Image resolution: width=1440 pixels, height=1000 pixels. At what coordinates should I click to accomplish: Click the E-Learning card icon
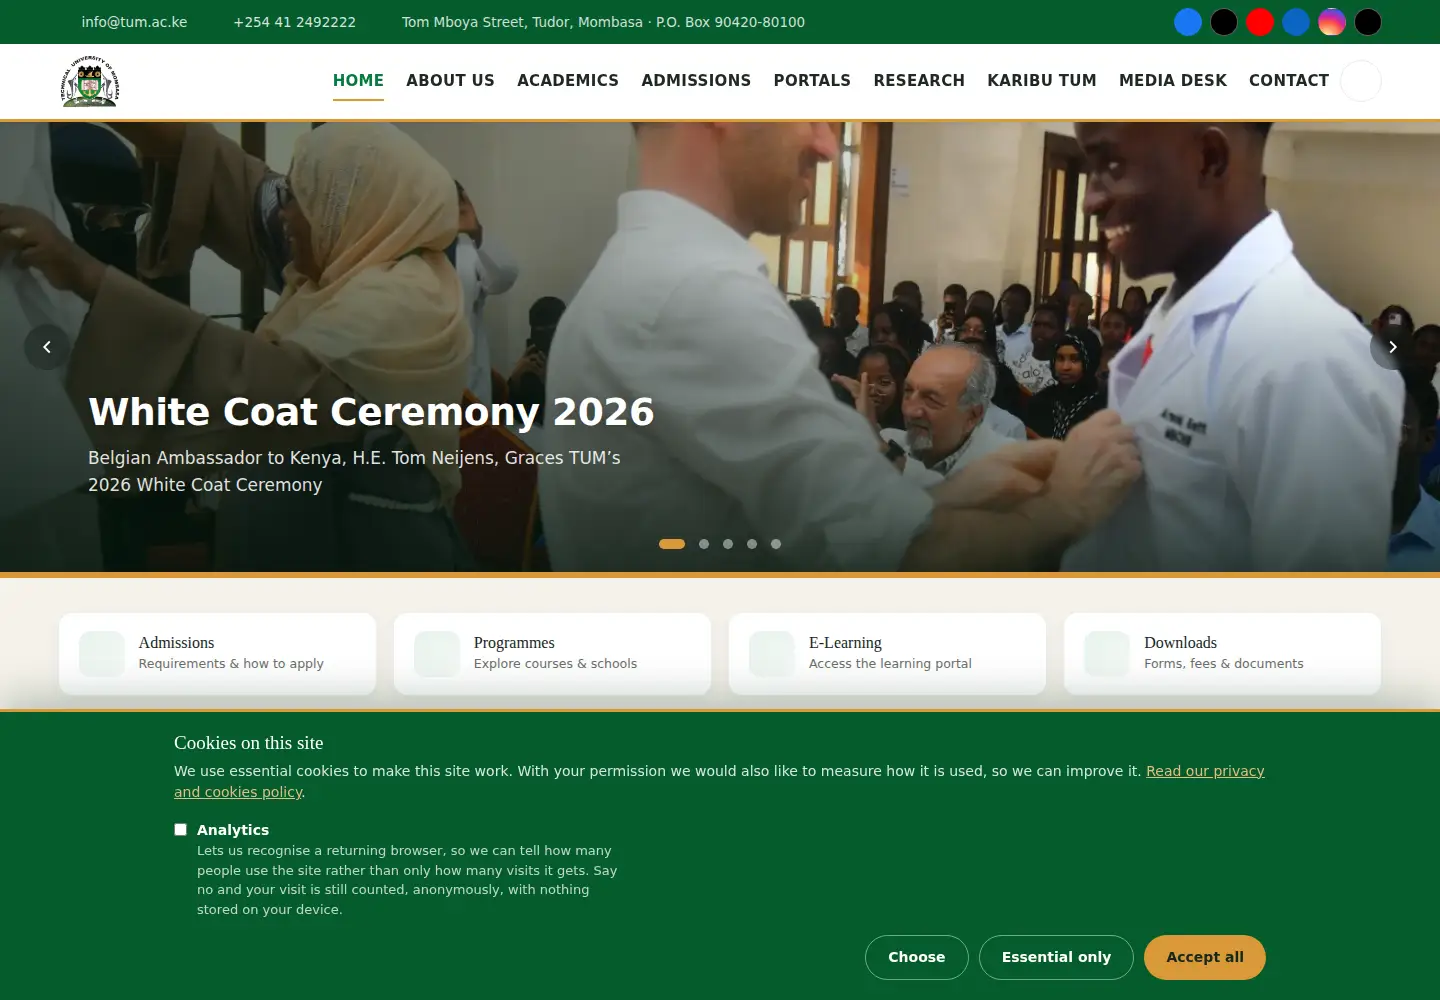coord(772,654)
